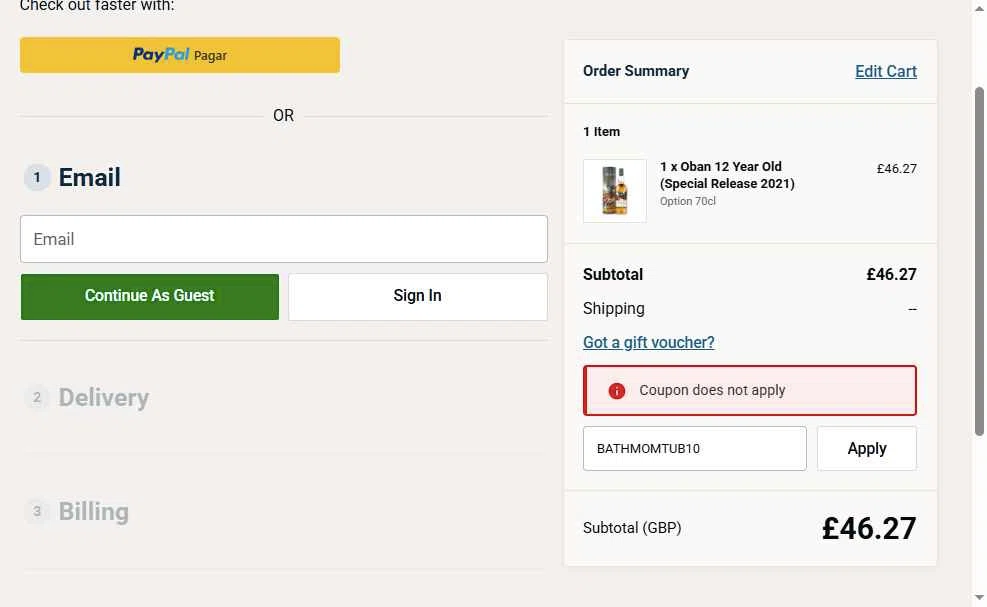Click the Oban 12 Year Old thumbnail
987x607 pixels.
614,190
